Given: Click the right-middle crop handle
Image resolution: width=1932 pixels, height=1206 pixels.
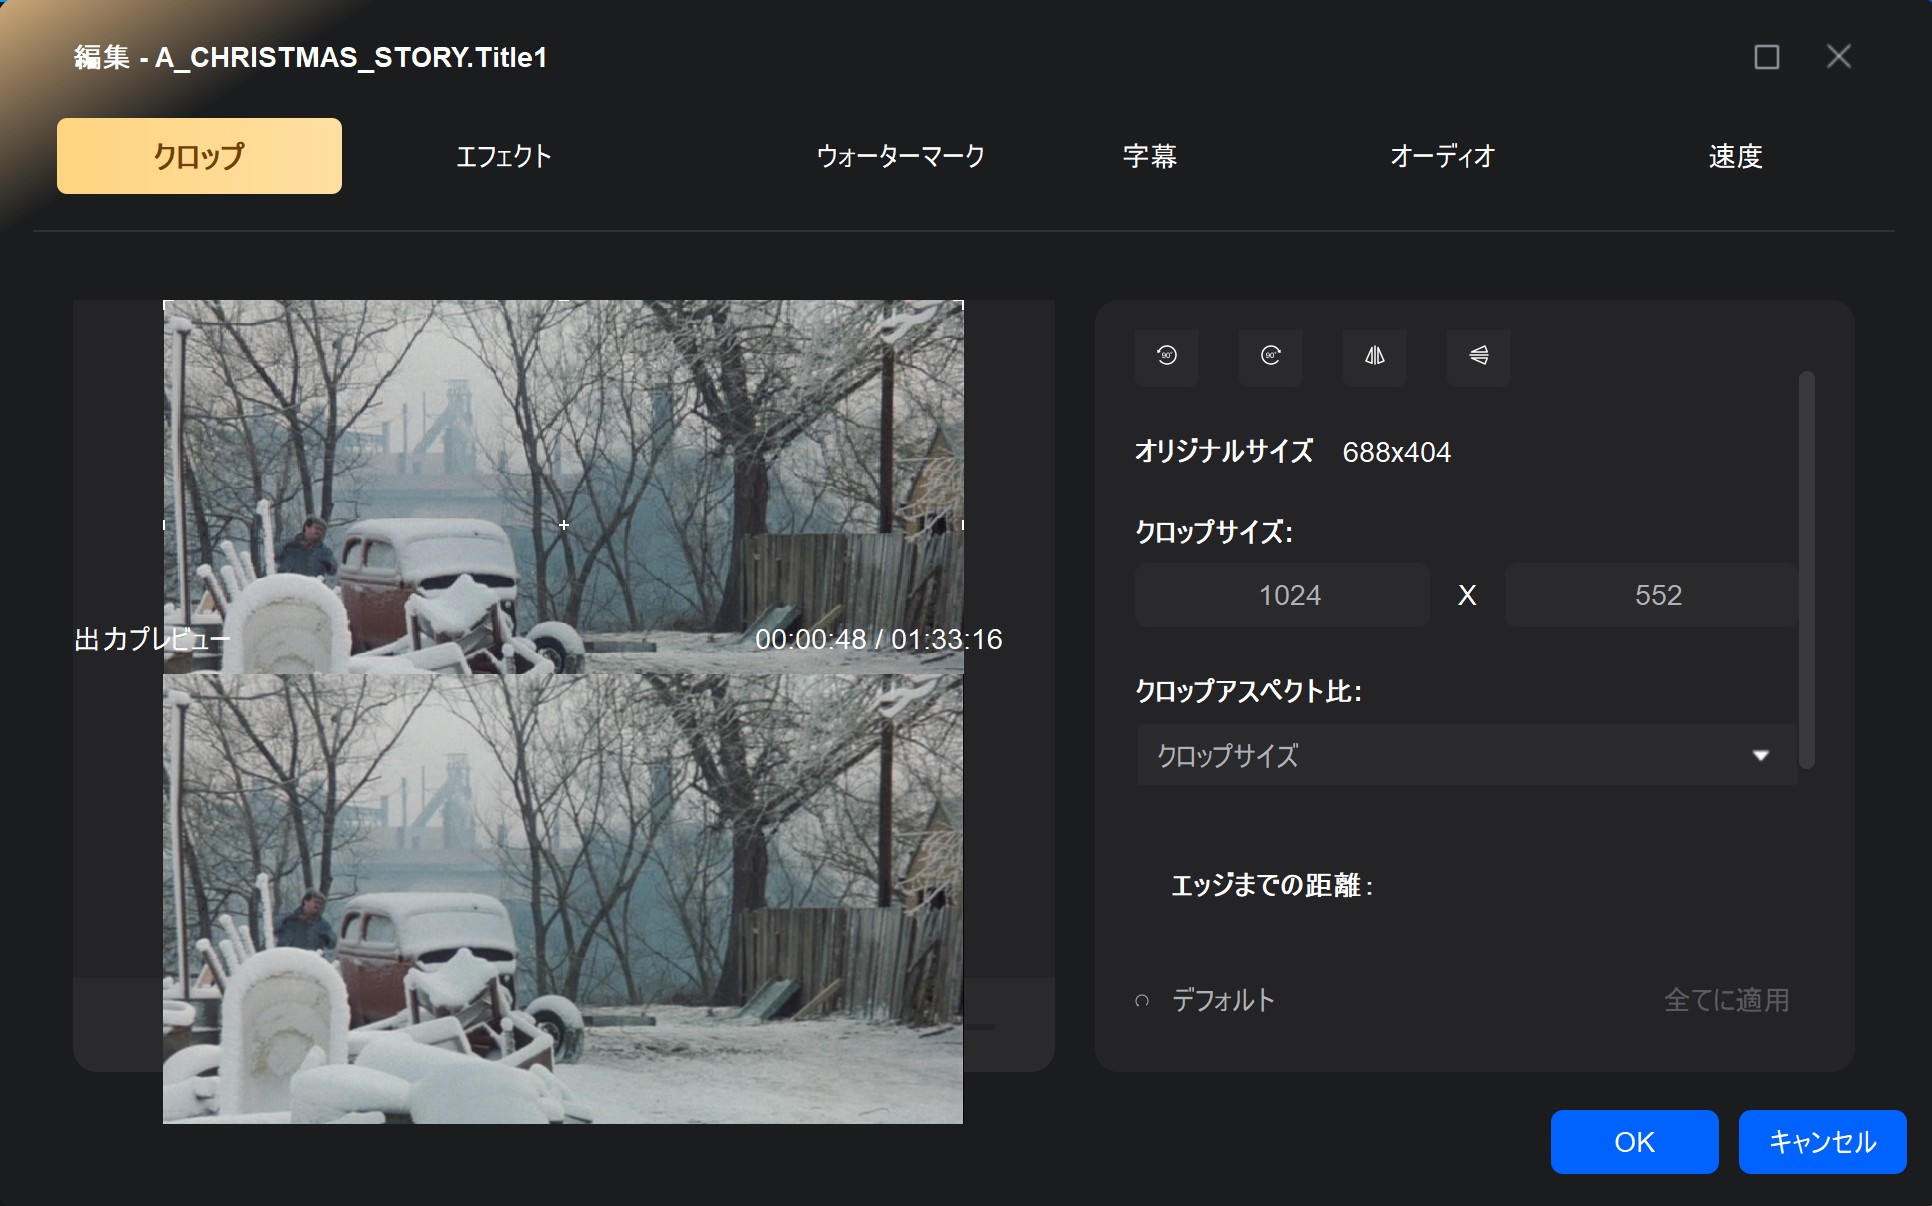Looking at the screenshot, I should [962, 525].
